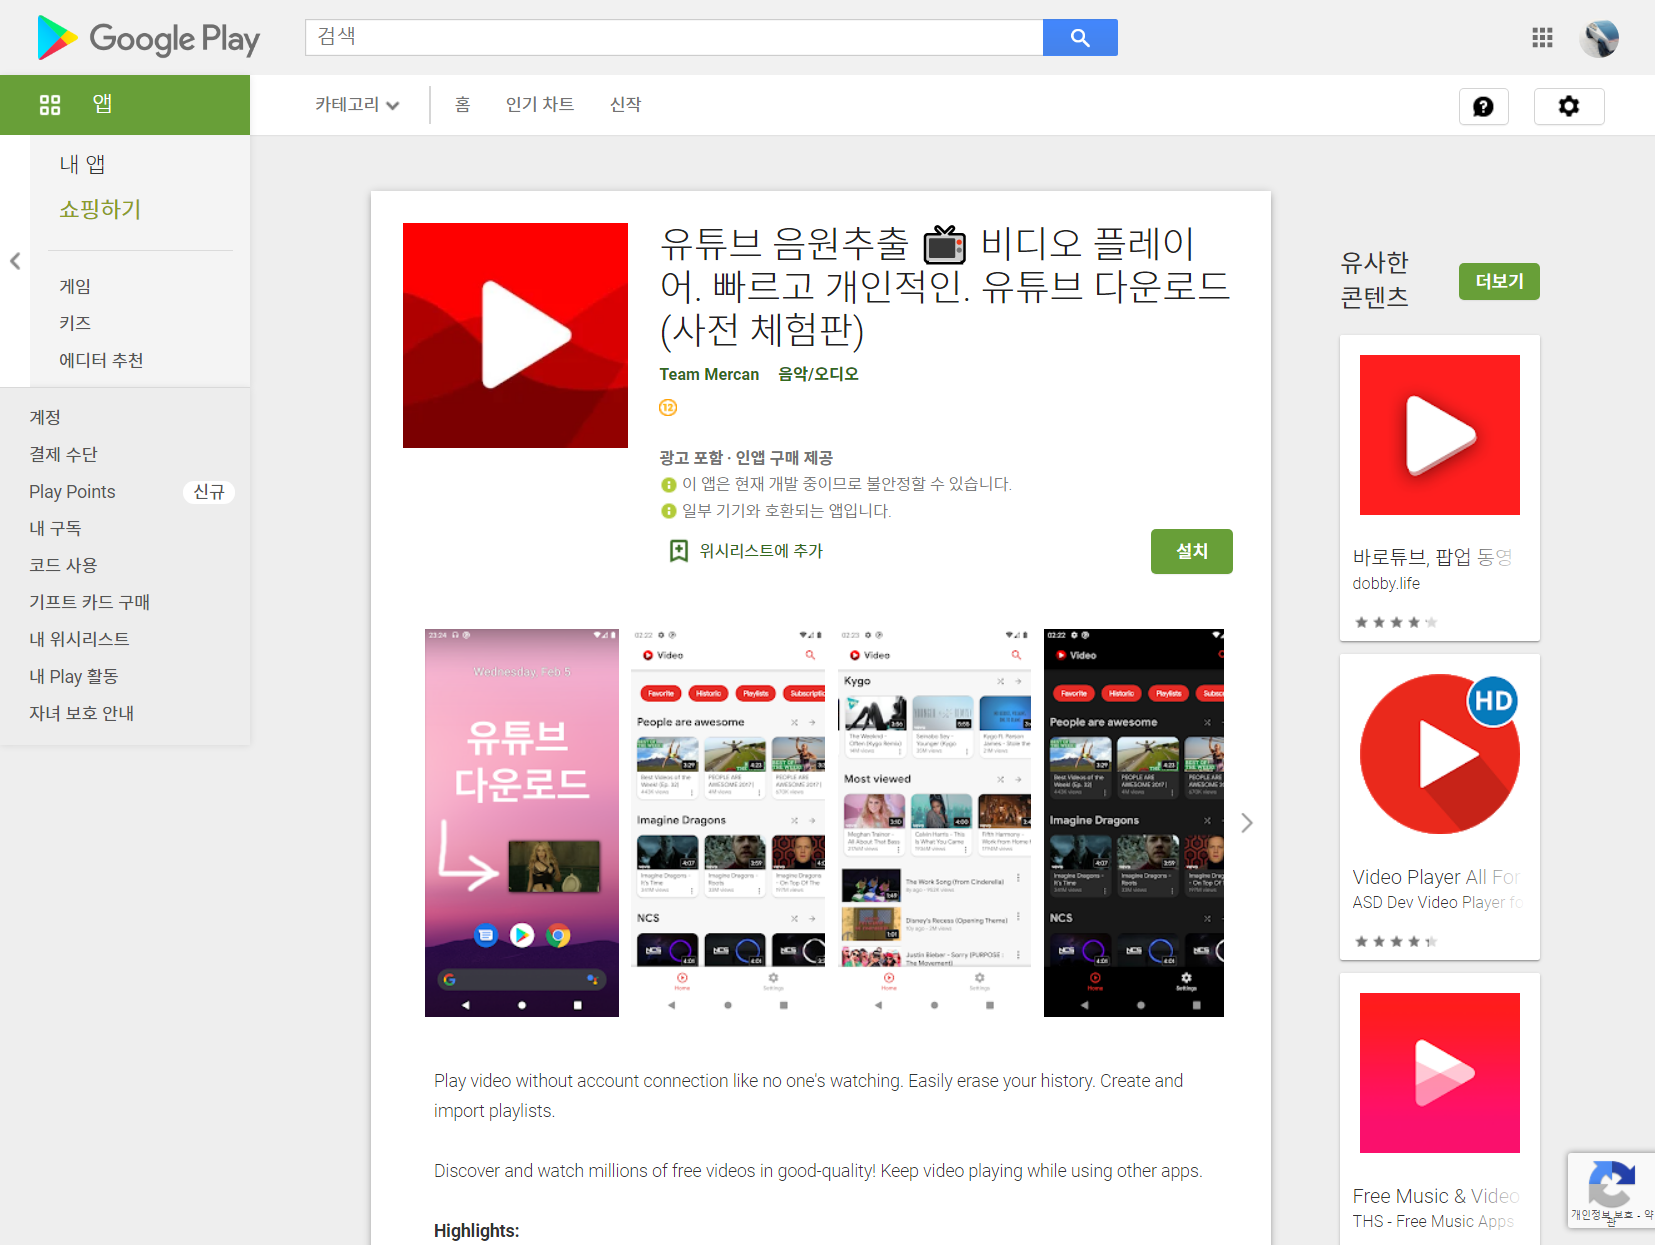Select 내 앱 in sidebar
1655x1245 pixels.
click(x=82, y=164)
